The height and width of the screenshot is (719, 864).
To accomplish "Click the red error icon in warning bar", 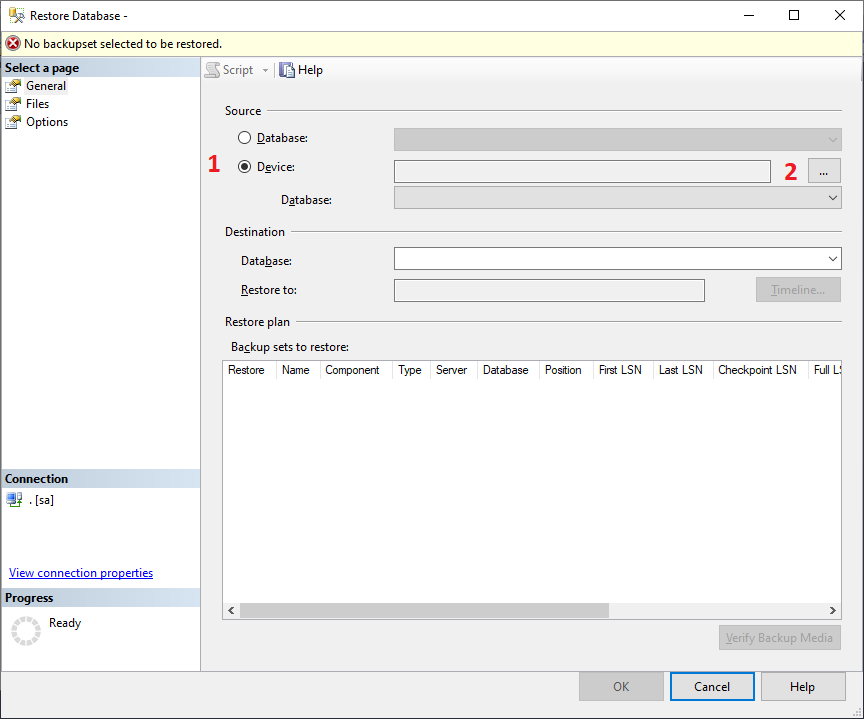I will click(13, 44).
